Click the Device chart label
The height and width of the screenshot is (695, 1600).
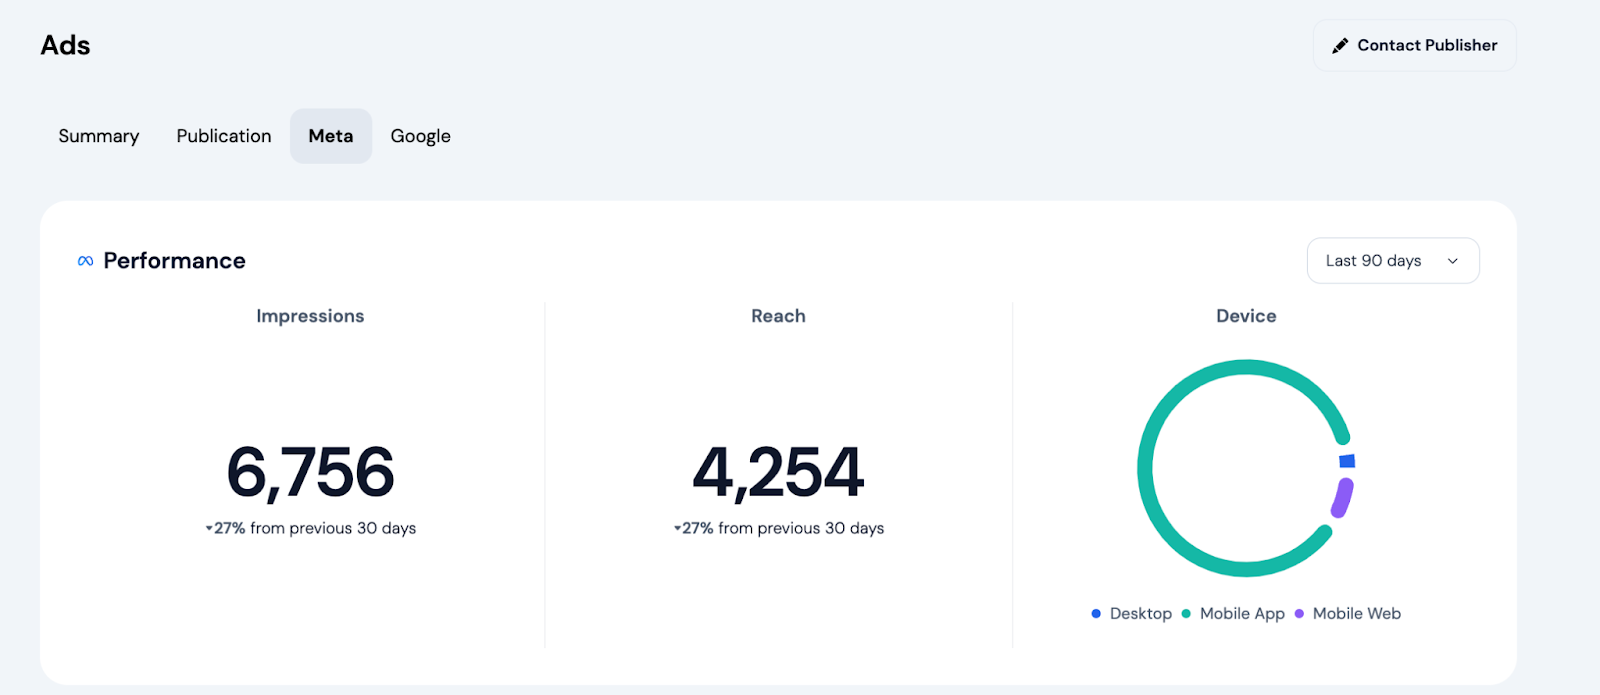(x=1246, y=316)
